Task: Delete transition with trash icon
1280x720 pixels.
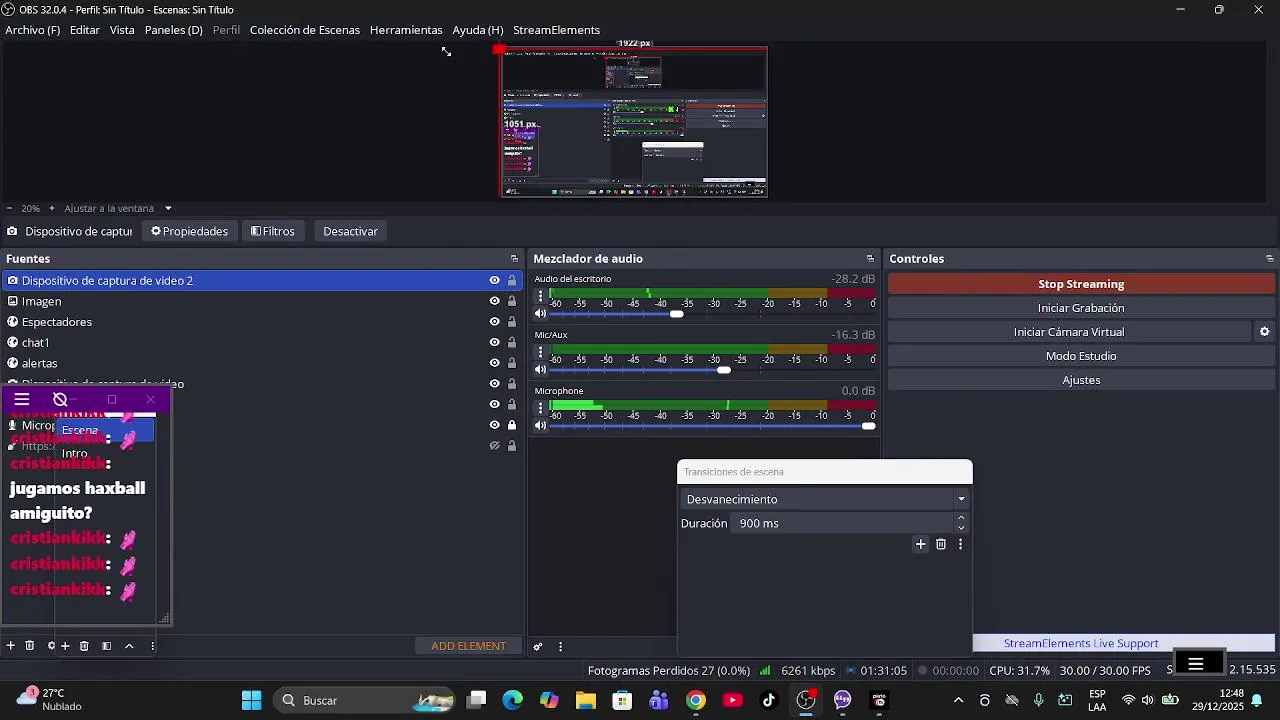Action: 941,544
